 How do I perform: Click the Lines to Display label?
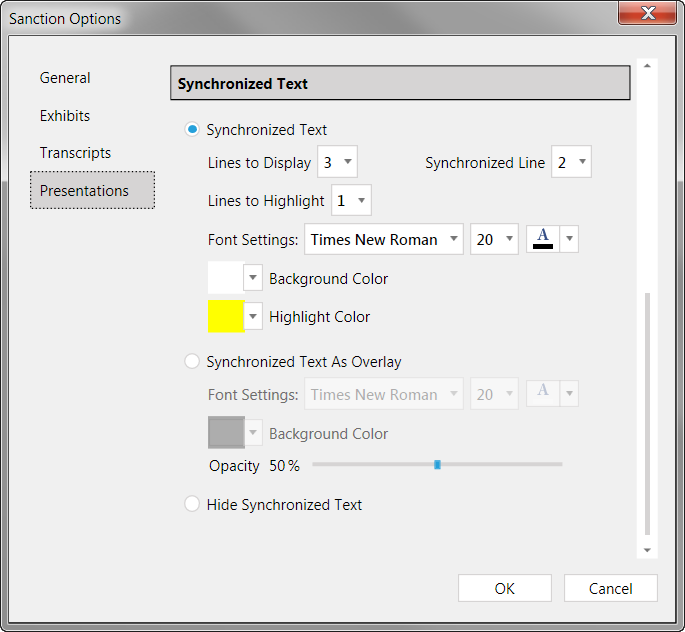(259, 163)
